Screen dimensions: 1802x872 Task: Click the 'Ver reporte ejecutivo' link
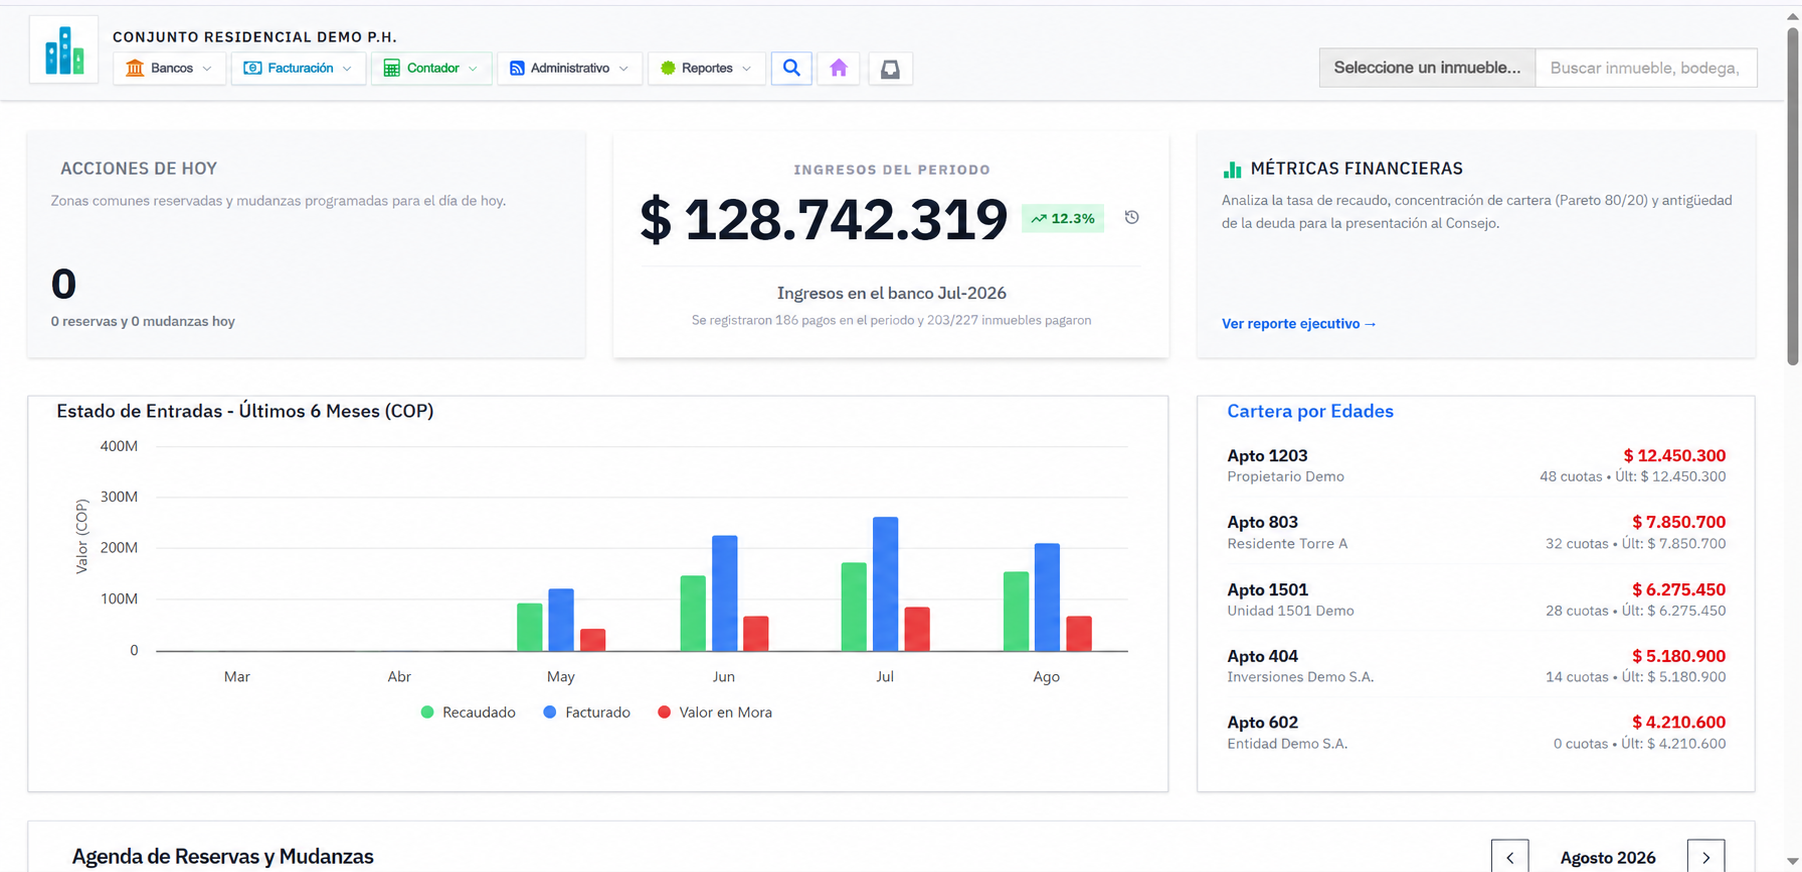(x=1299, y=324)
